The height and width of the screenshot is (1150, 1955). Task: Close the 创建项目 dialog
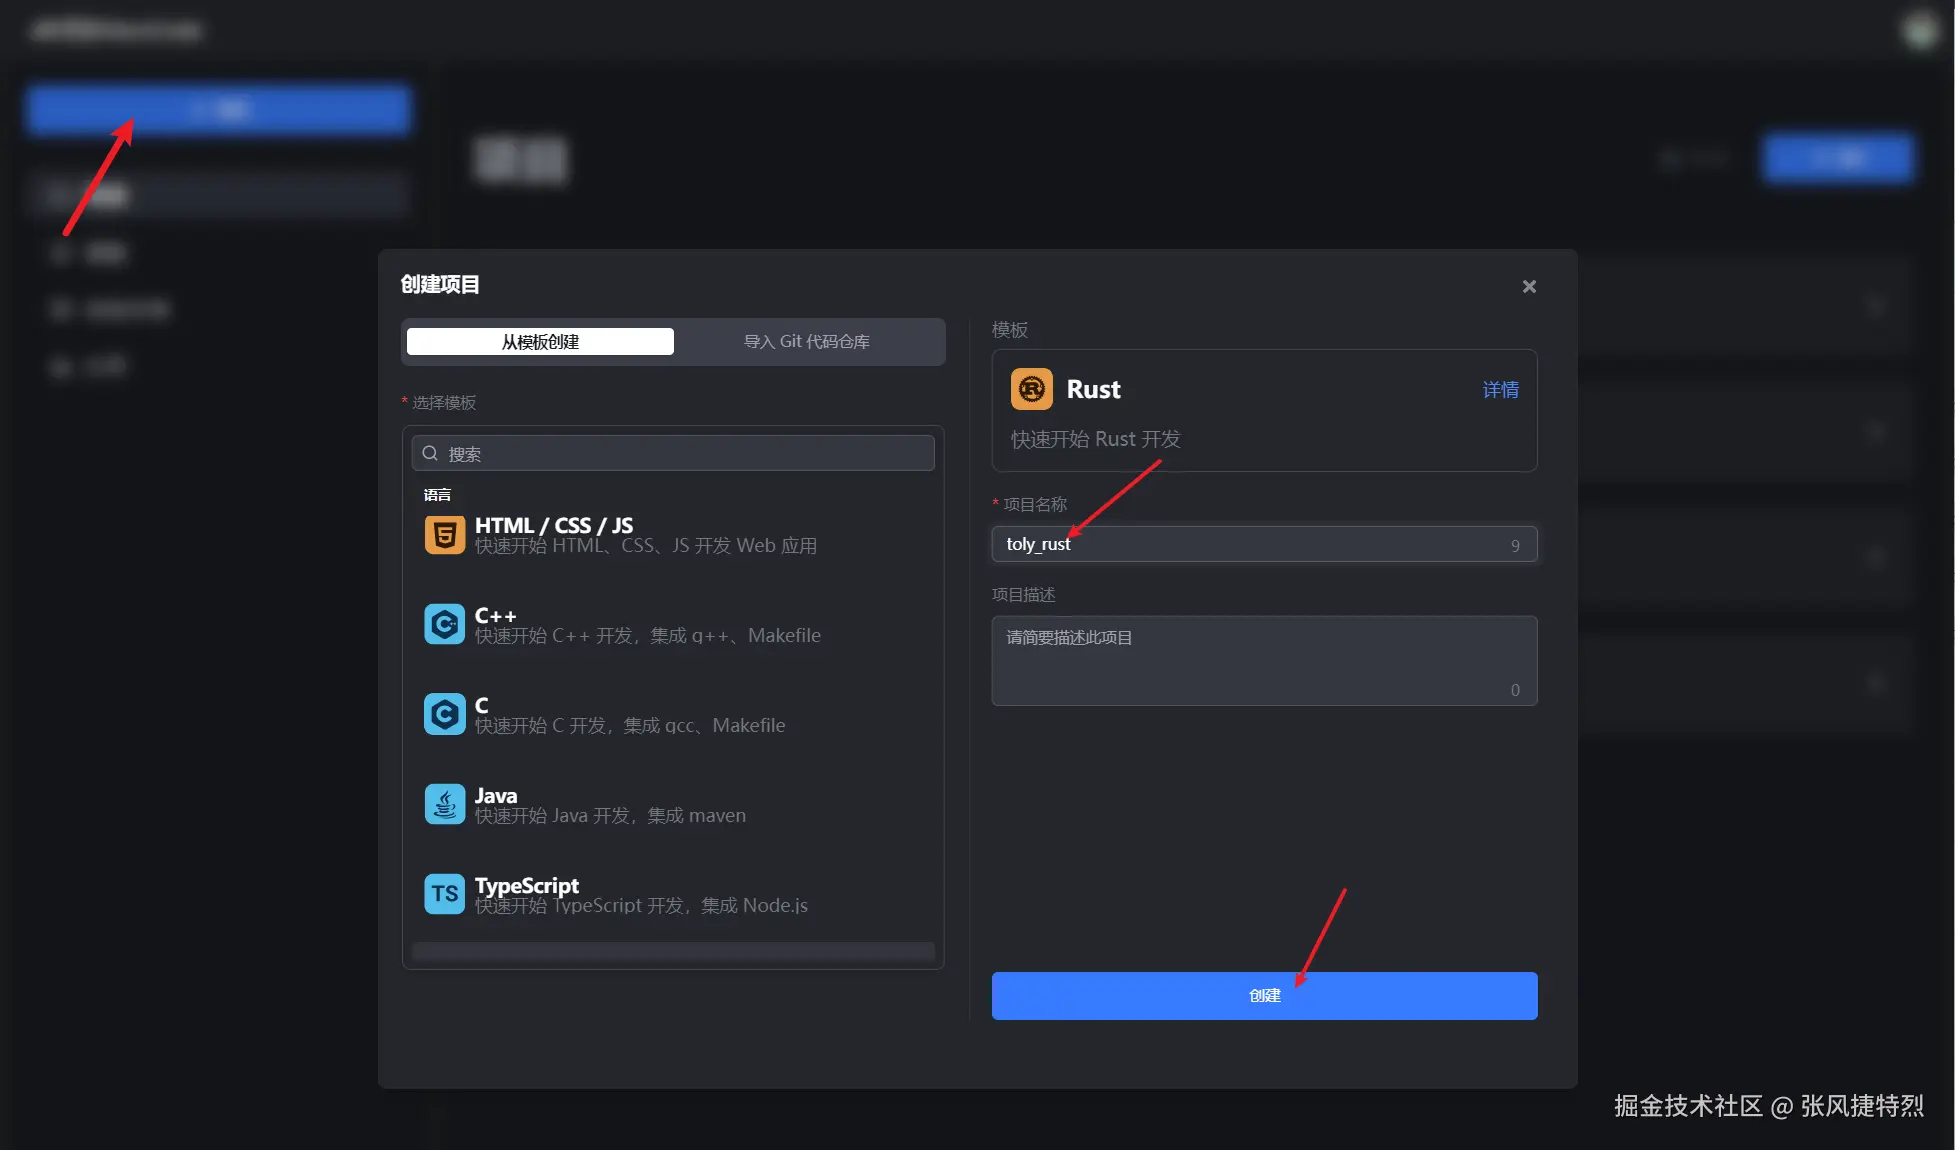[x=1529, y=287]
